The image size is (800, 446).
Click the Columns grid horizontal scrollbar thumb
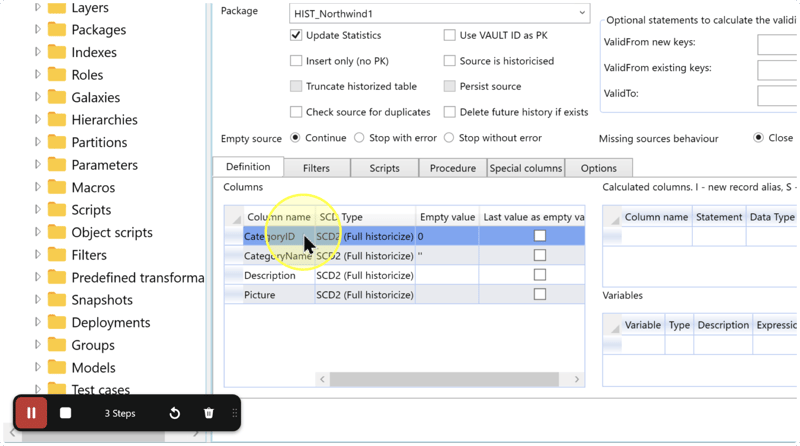pyautogui.click(x=444, y=379)
